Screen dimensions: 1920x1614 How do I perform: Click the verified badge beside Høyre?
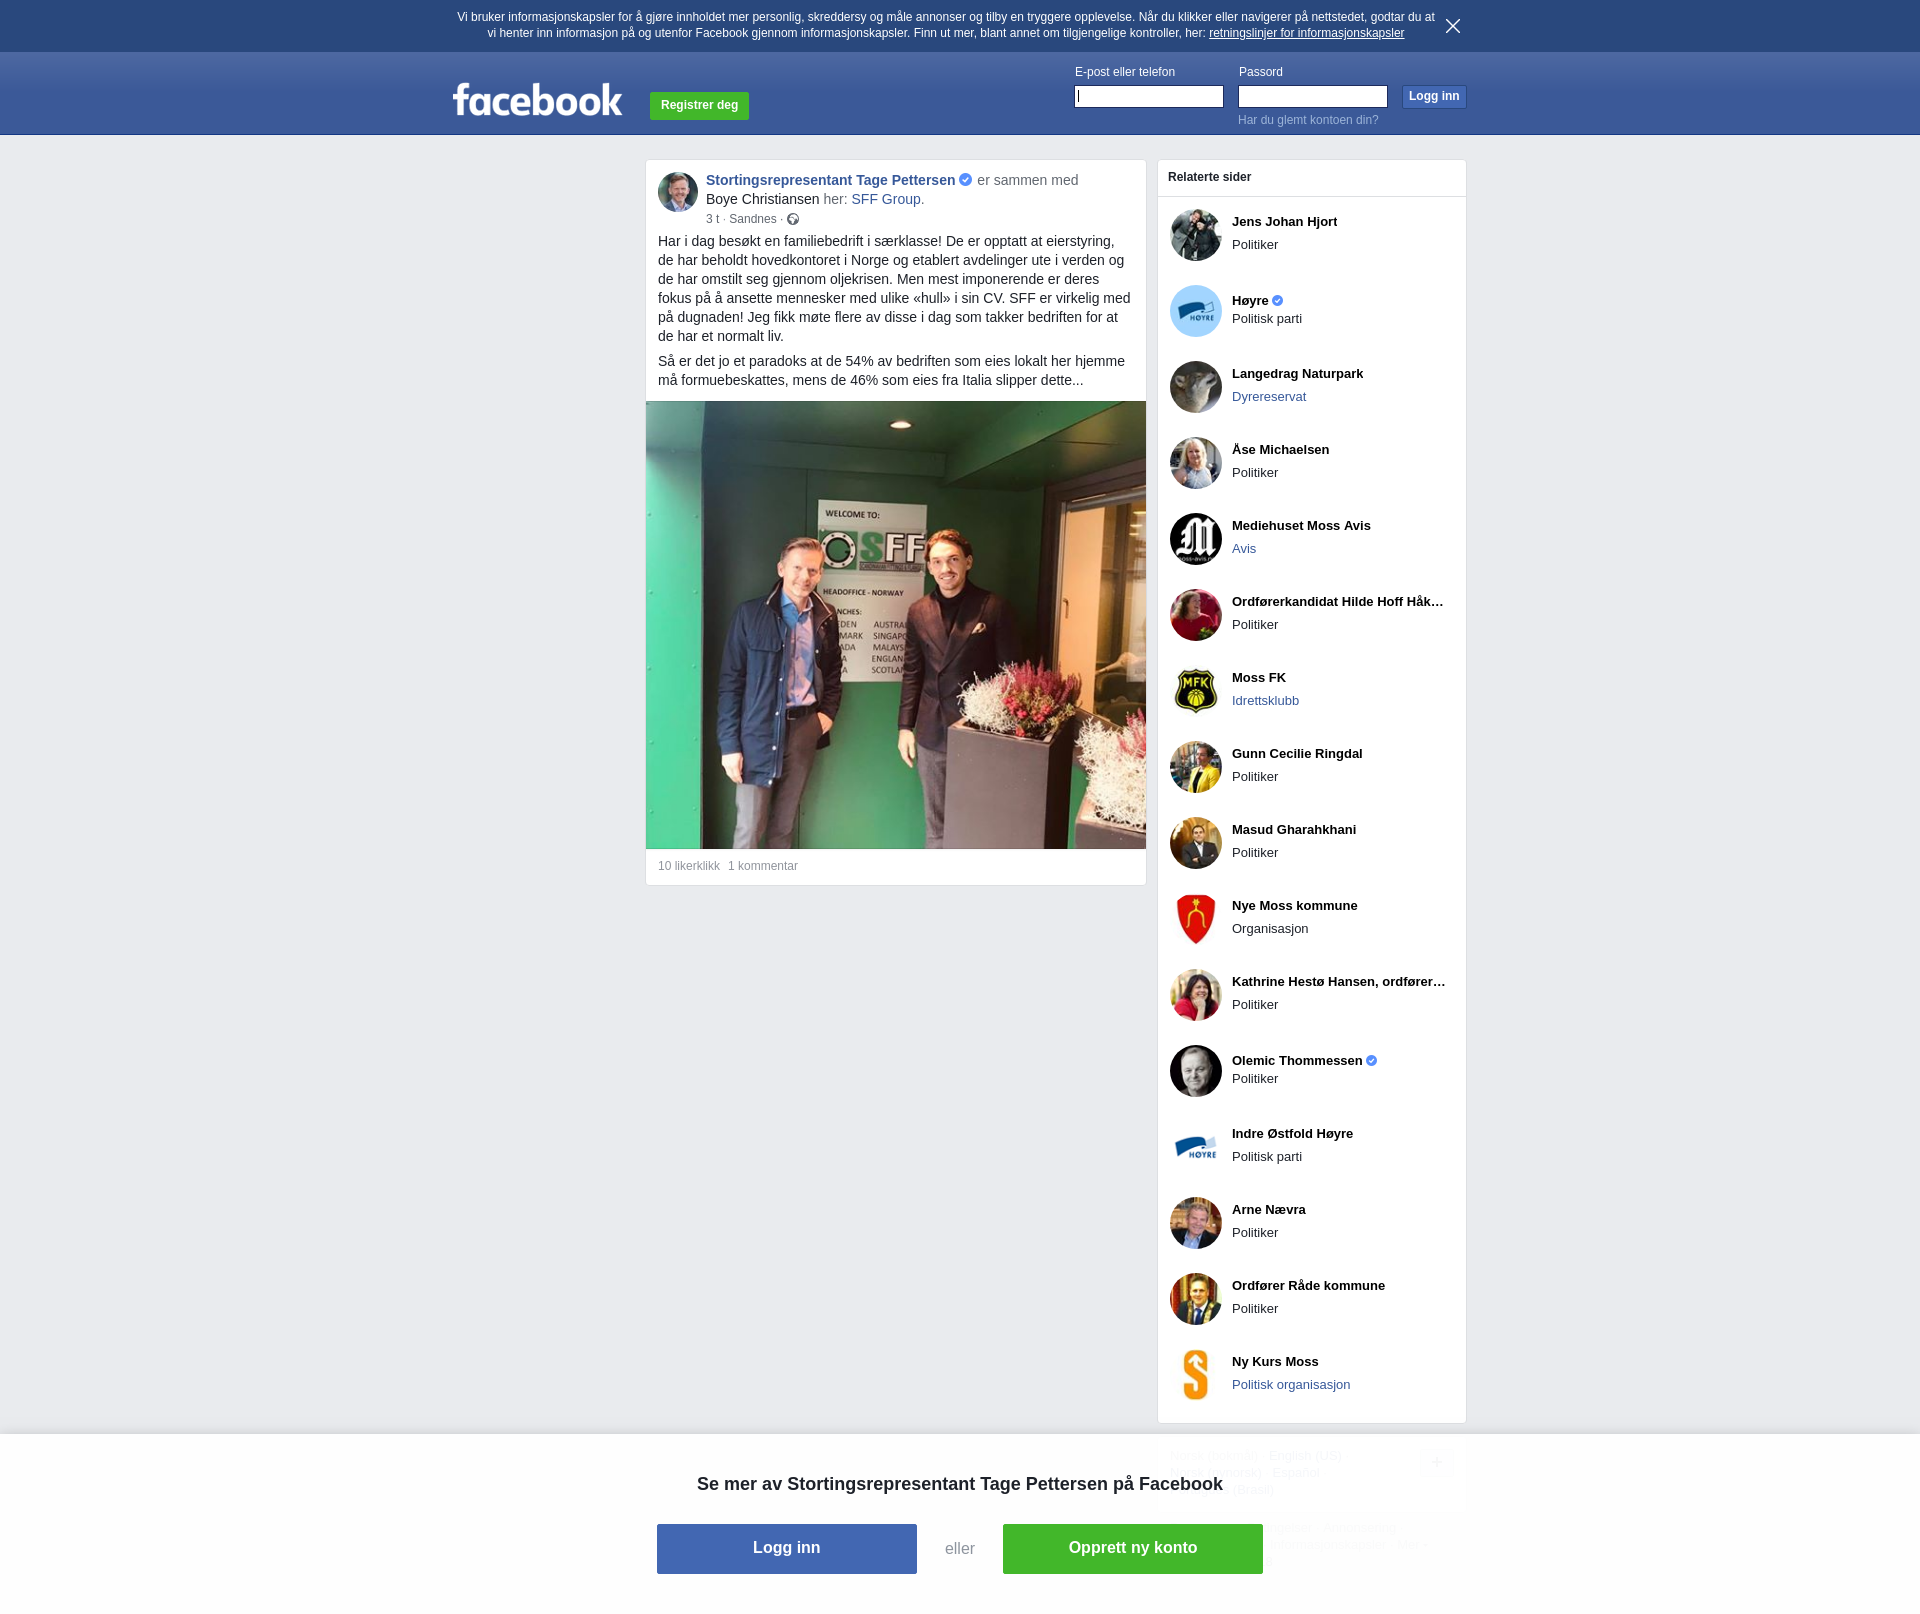1277,301
